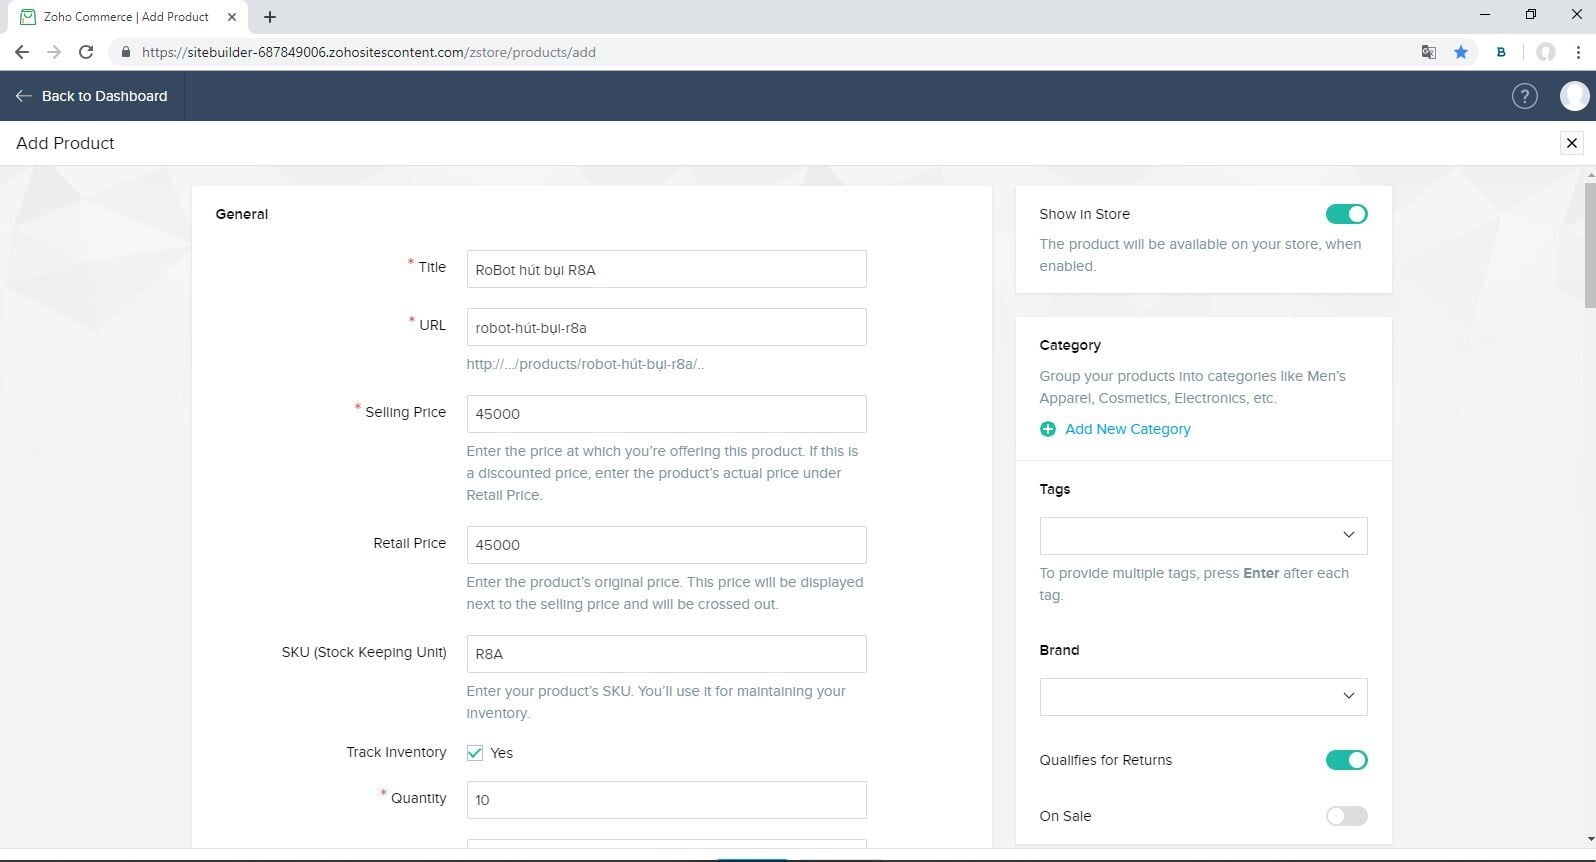This screenshot has width=1596, height=862.
Task: Expand the Brand dropdown
Action: click(1203, 697)
